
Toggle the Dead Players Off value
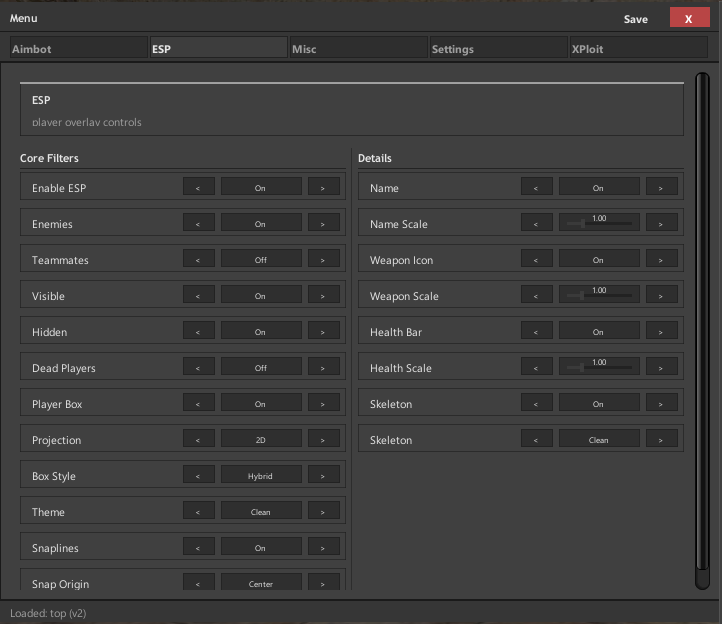coord(261,366)
